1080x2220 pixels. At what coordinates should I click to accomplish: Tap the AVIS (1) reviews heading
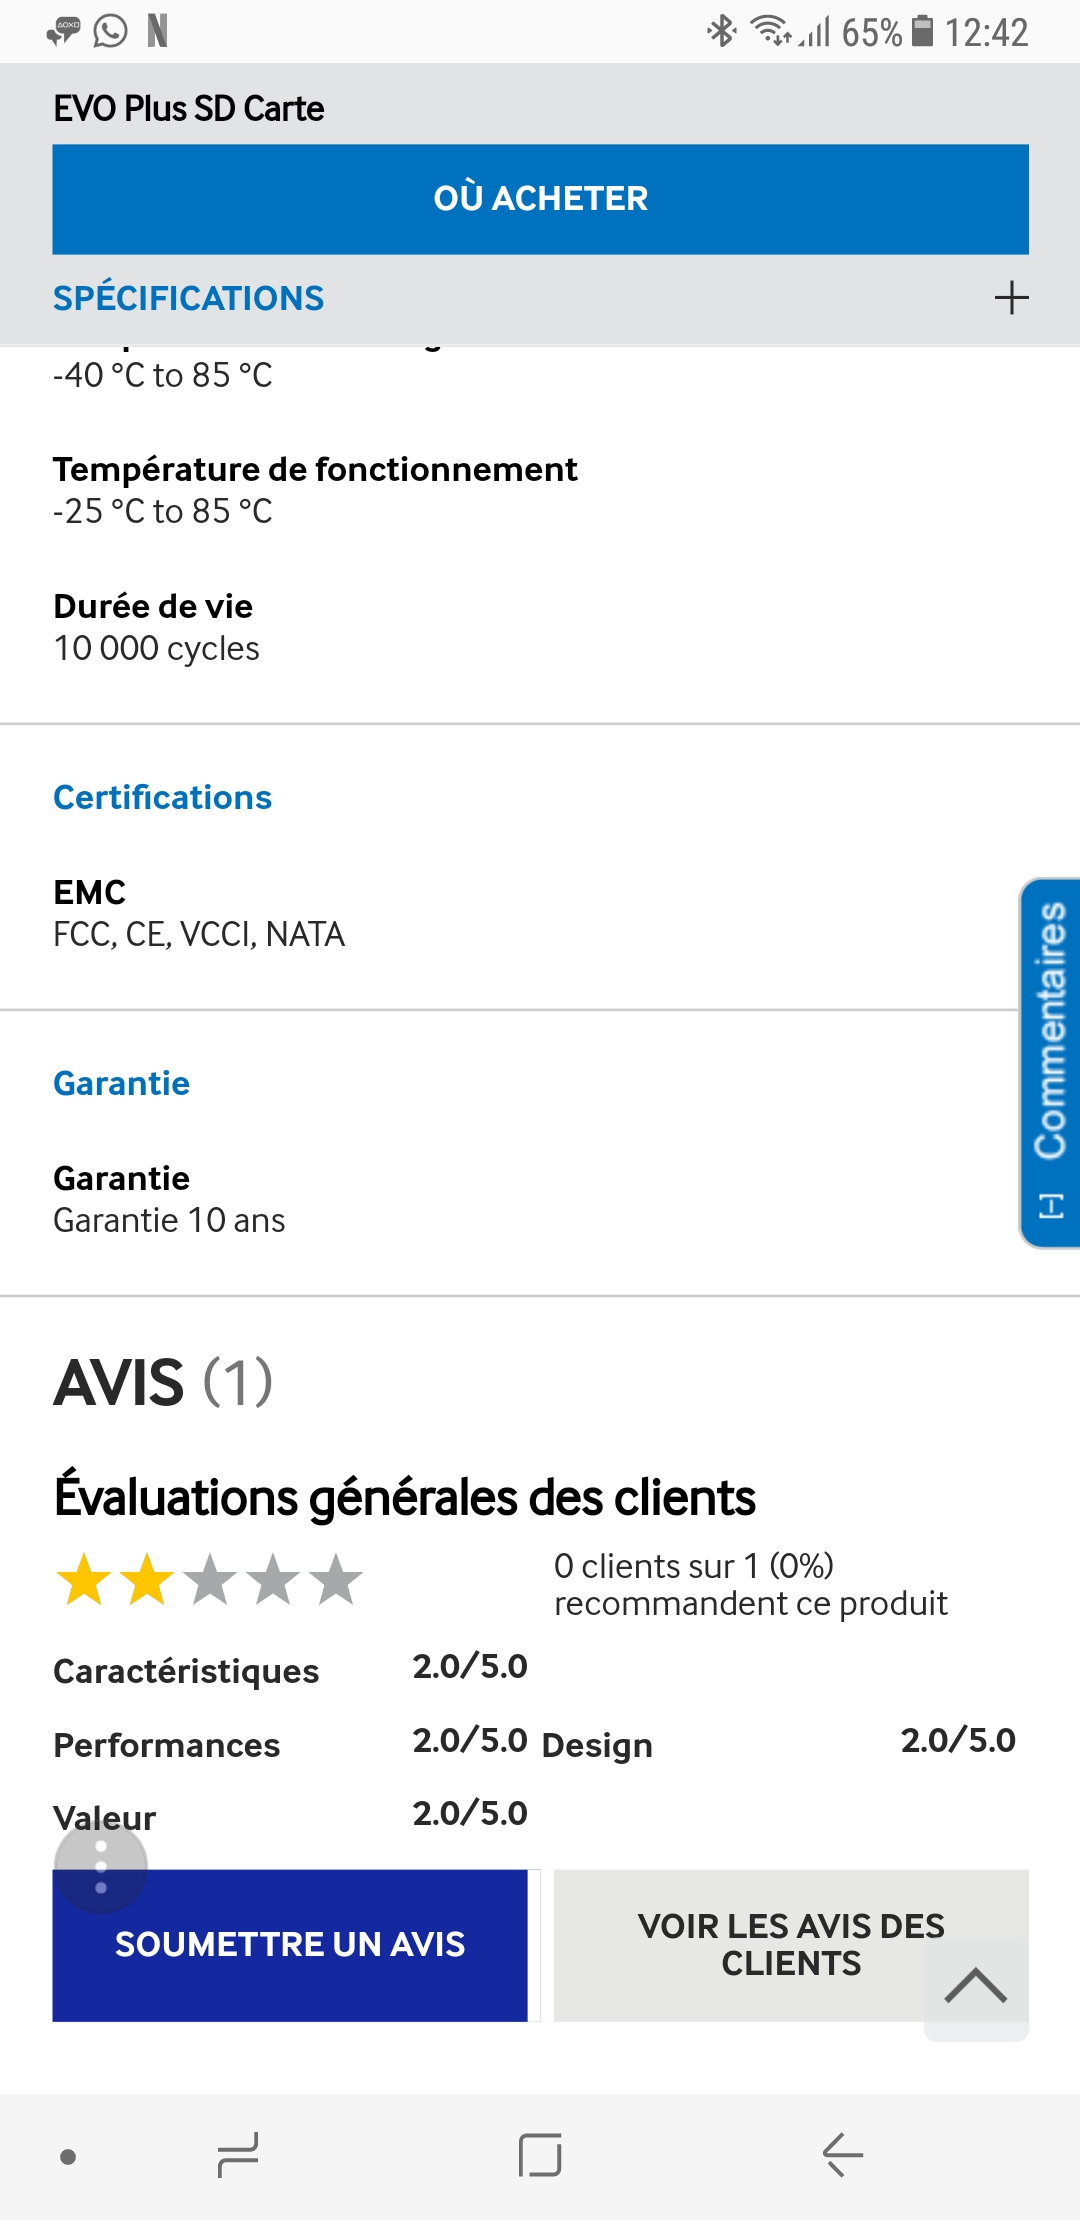click(x=163, y=1383)
